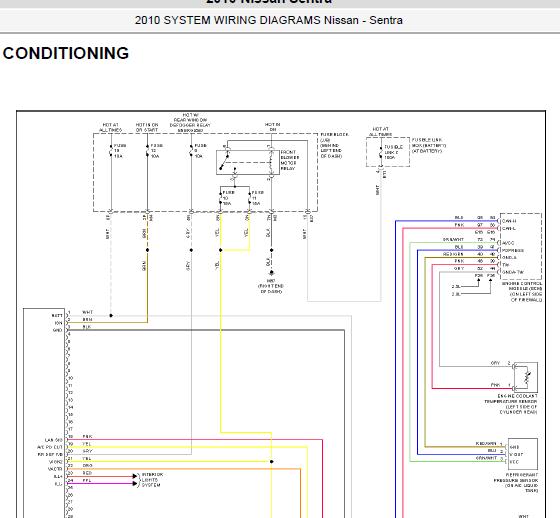Click the 'ORG' wire label at pin 22

tap(87, 465)
